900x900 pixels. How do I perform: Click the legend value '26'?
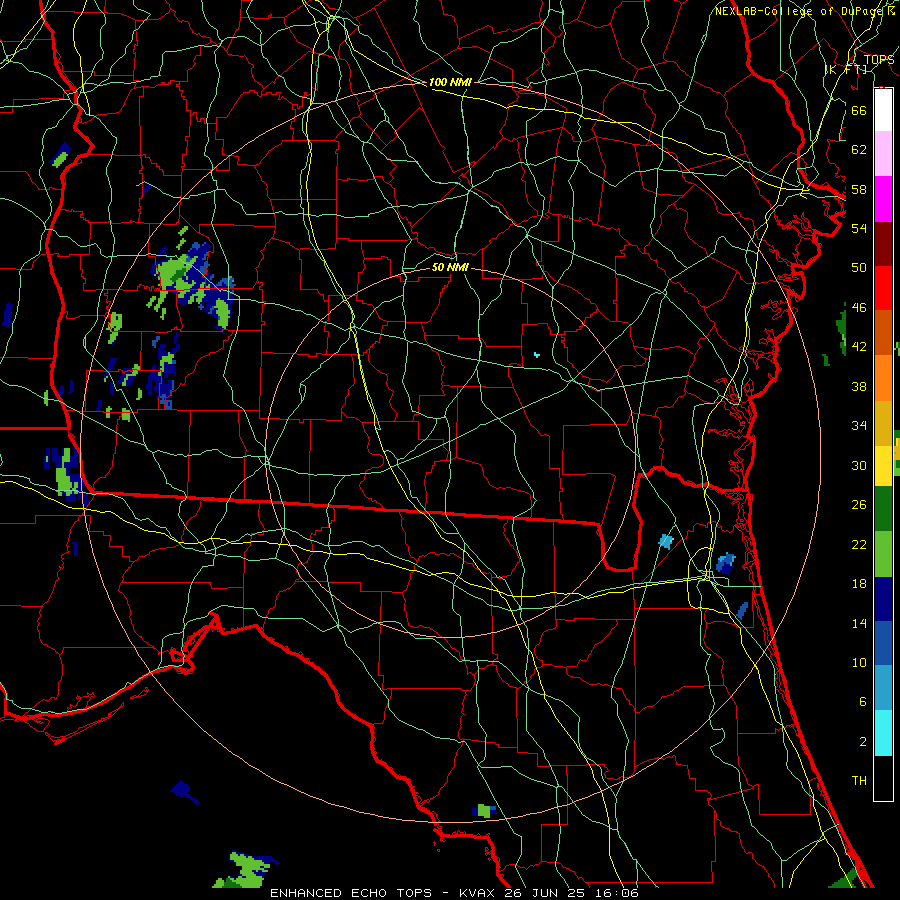coord(859,505)
